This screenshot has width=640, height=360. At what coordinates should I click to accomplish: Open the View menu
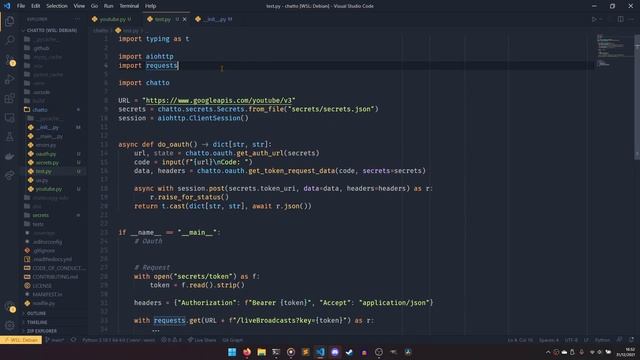pyautogui.click(x=79, y=6)
